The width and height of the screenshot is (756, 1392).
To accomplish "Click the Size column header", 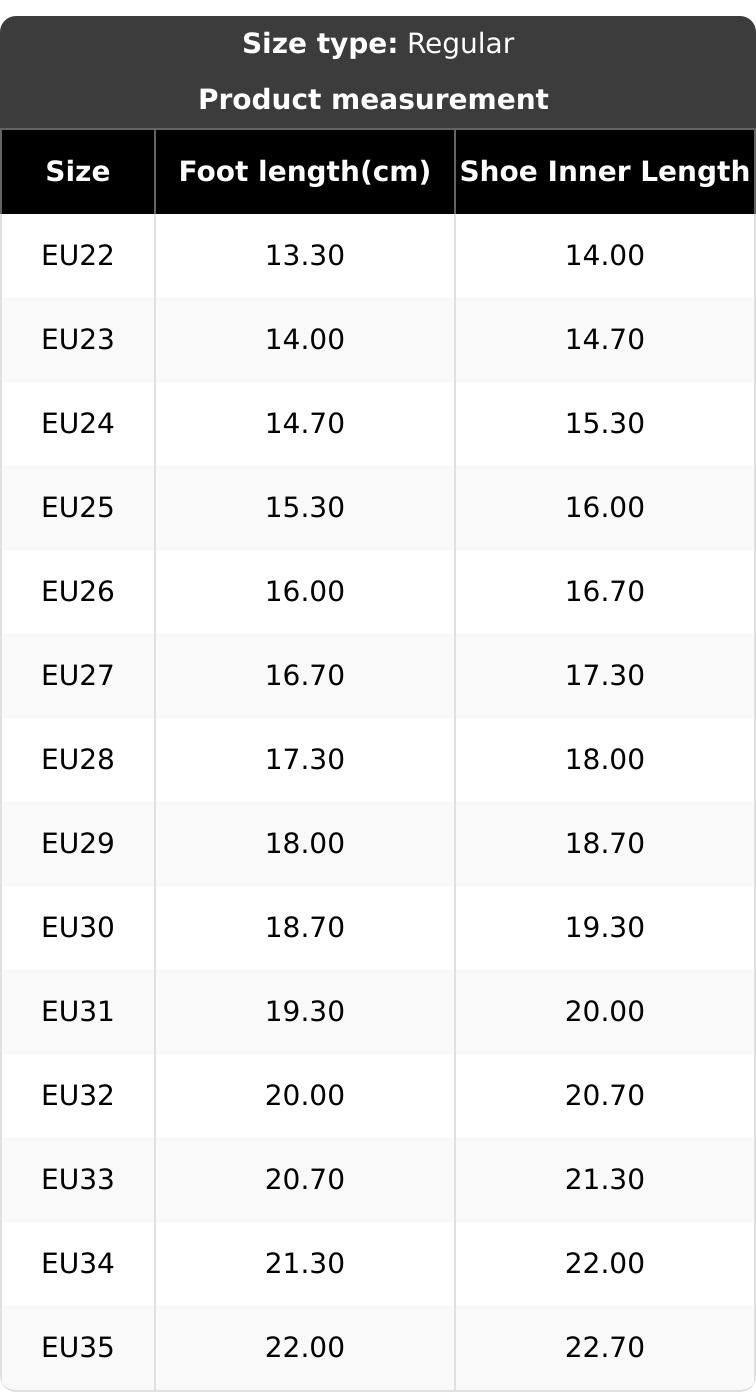I will [x=78, y=172].
